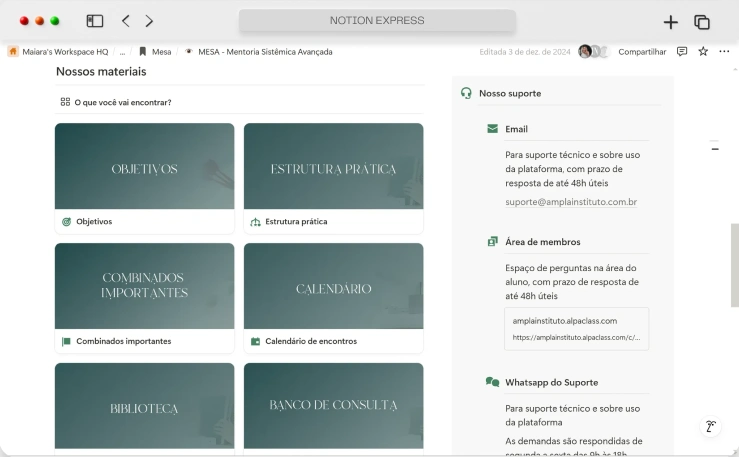The image size is (739, 457).
Task: Open suporte@amplainstituto.com.br email link
Action: 571,202
